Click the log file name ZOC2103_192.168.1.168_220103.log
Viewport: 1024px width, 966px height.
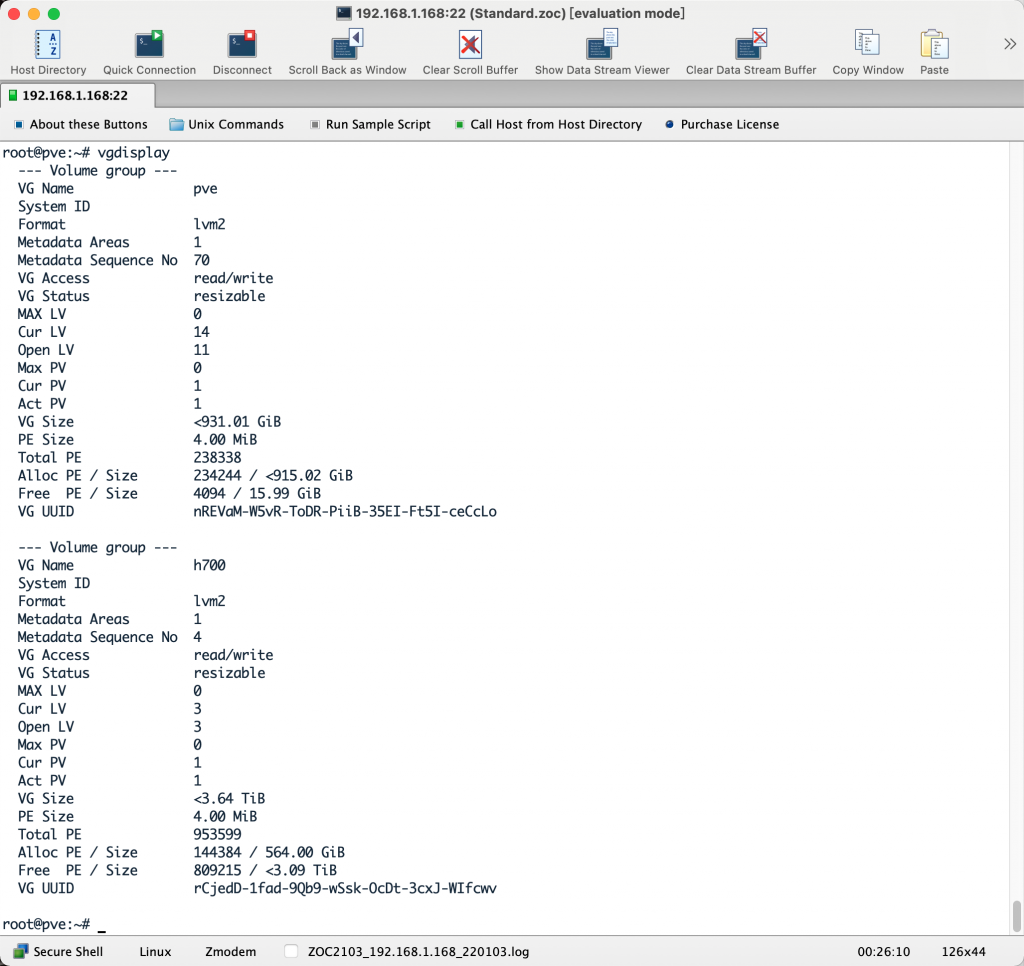pyautogui.click(x=418, y=952)
